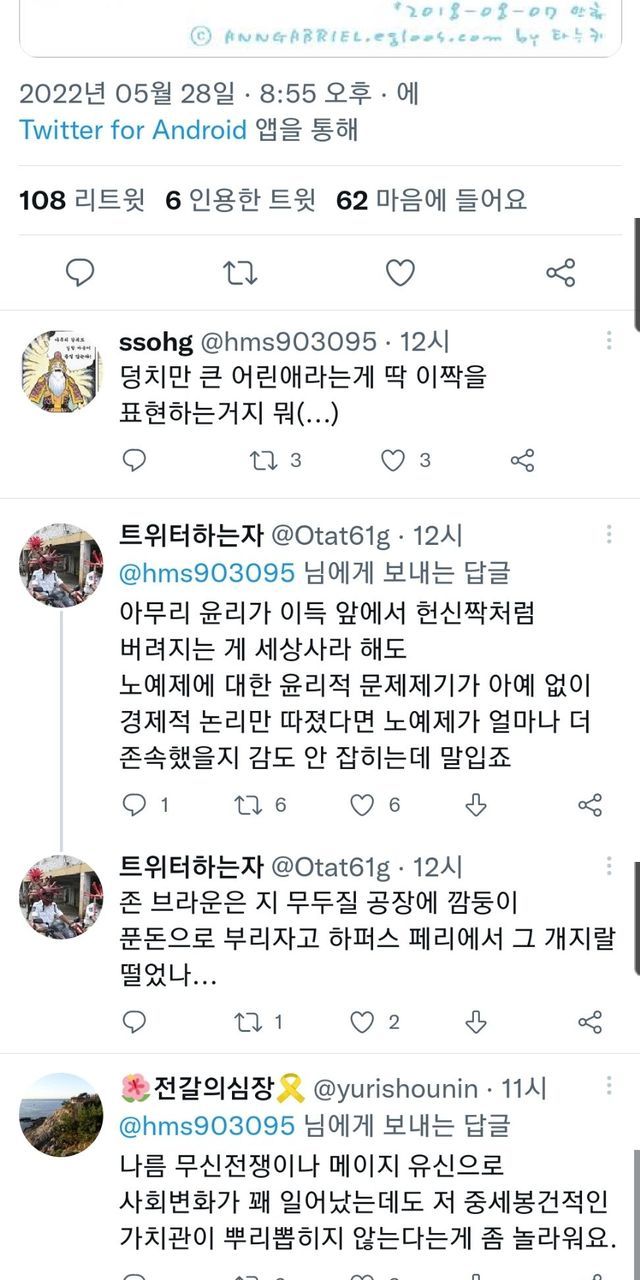640x1280 pixels.
Task: Share 트위터하는자's John Brown reply
Action: [590, 1021]
